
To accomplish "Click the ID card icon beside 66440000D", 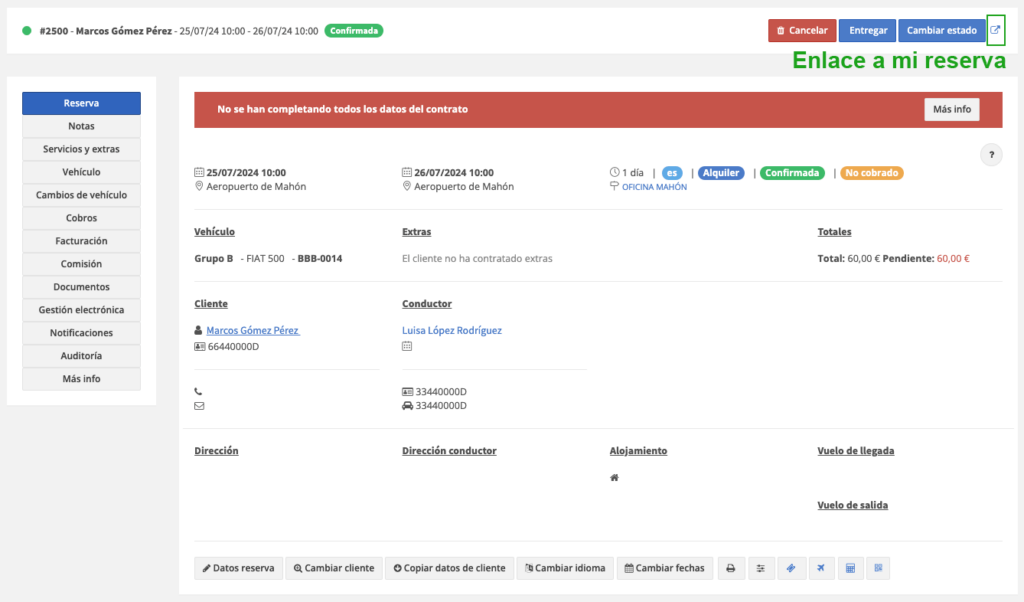I will [200, 347].
